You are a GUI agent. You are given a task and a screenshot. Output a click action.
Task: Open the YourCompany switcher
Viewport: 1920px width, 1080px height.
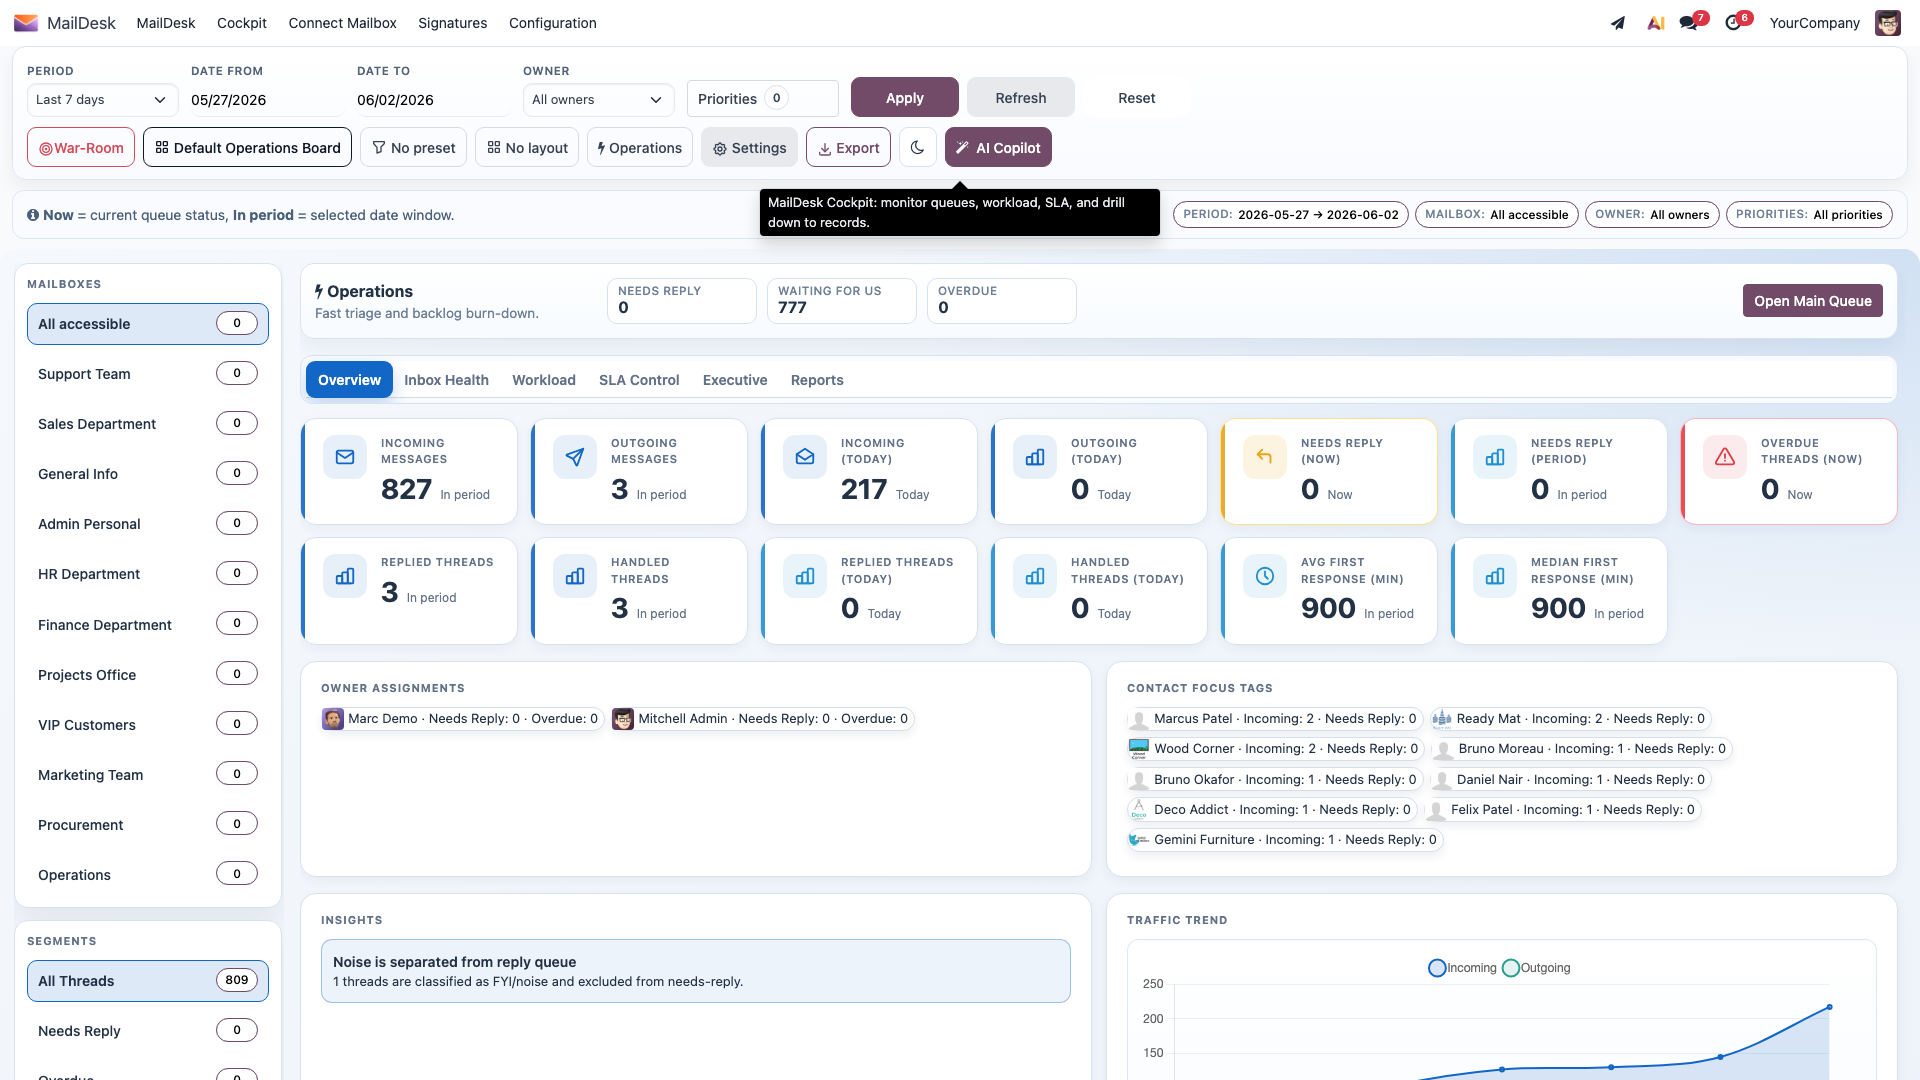coord(1814,23)
